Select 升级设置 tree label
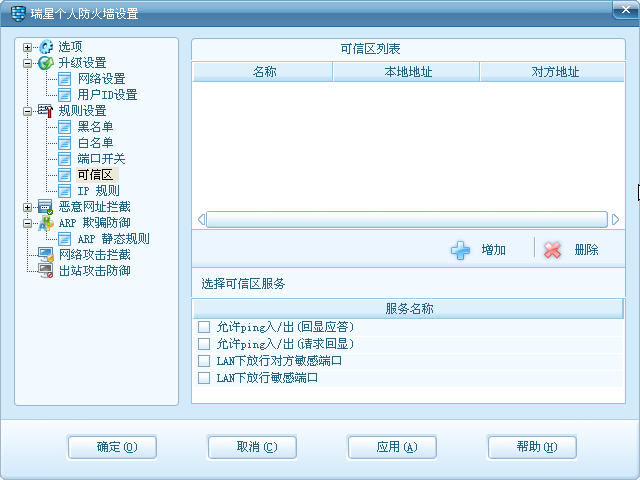Image resolution: width=640 pixels, height=480 pixels. 82,63
